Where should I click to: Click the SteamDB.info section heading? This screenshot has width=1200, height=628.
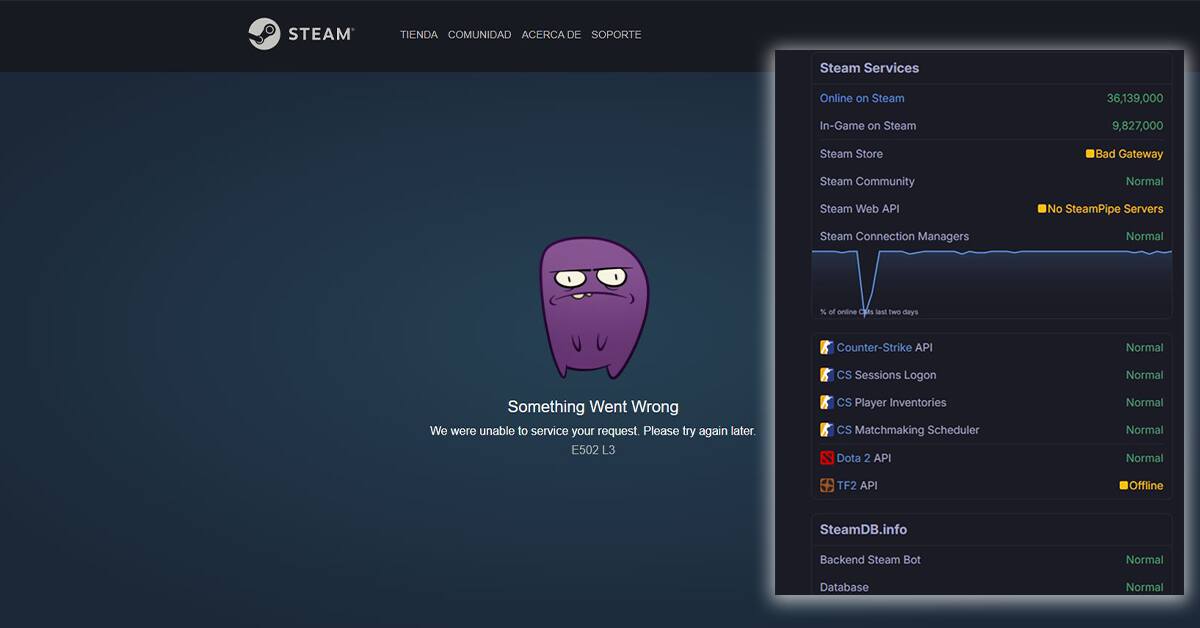tap(863, 530)
